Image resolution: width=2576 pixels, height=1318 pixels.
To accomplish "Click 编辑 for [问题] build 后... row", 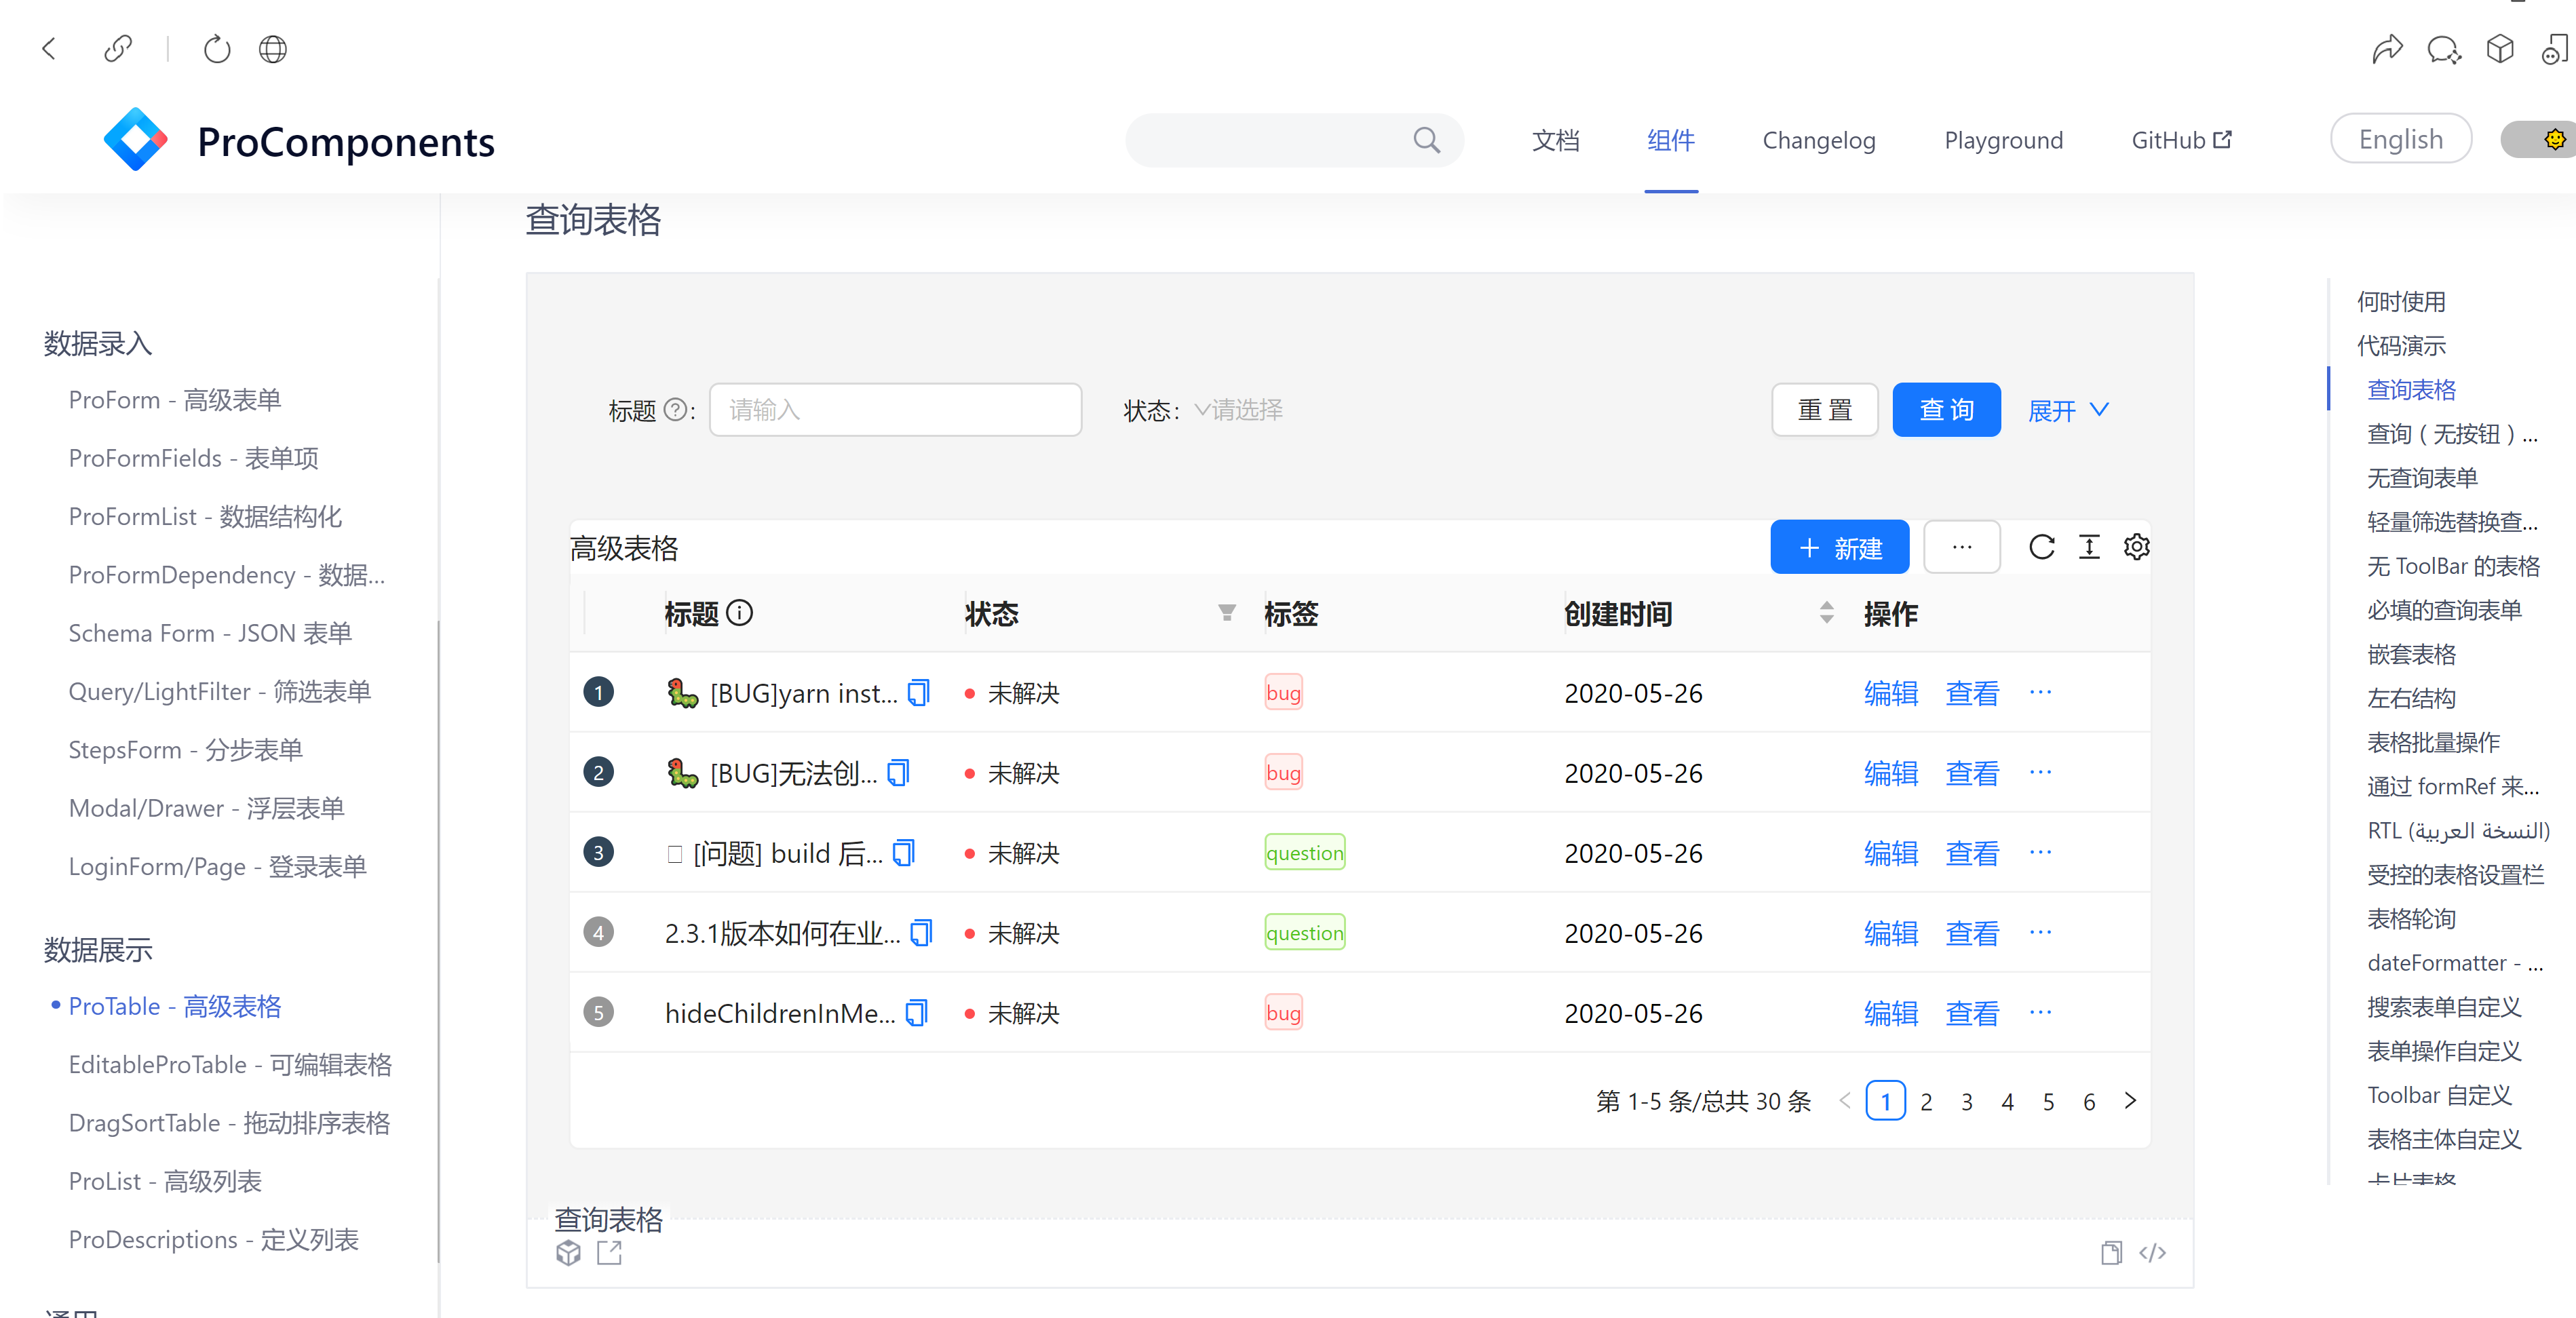I will 1891,853.
